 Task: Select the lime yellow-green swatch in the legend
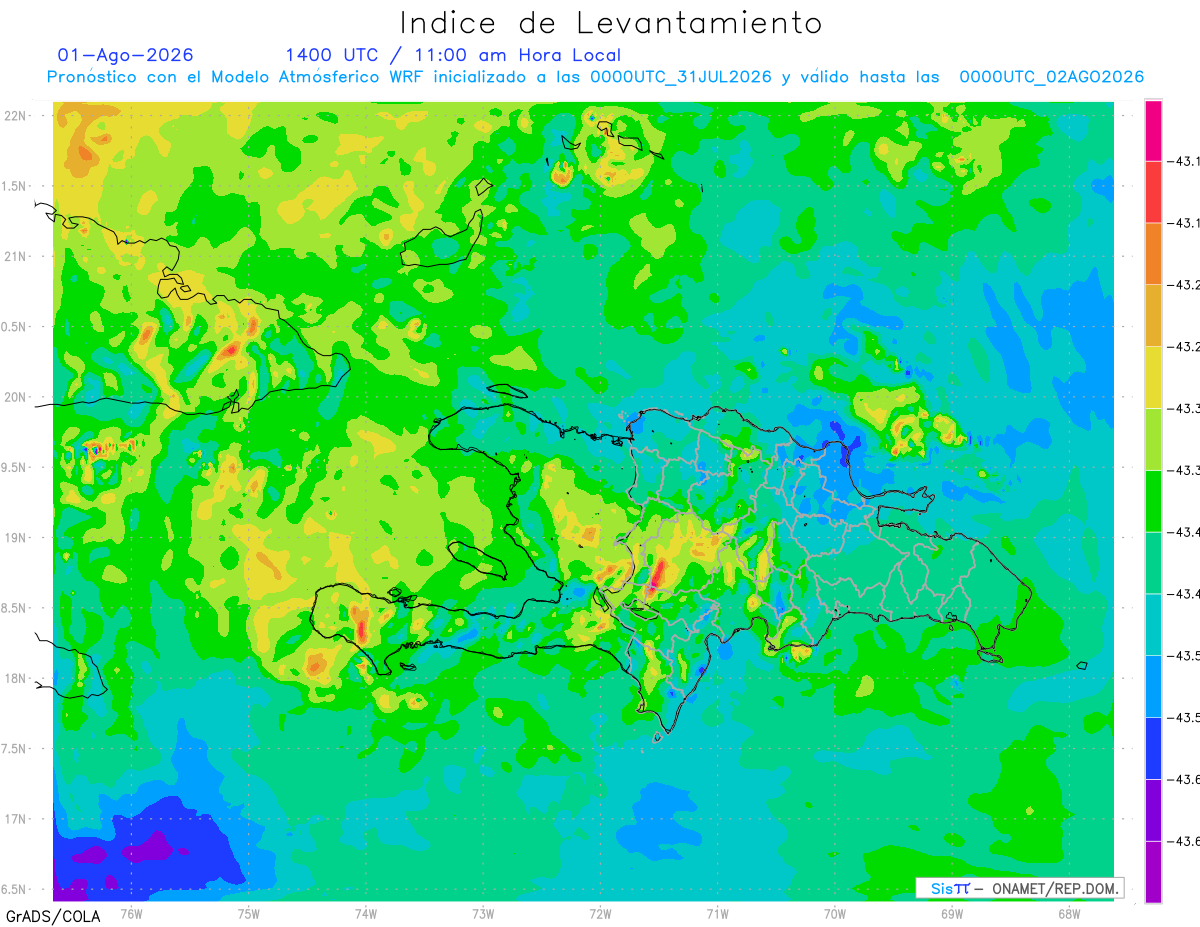(x=1153, y=439)
